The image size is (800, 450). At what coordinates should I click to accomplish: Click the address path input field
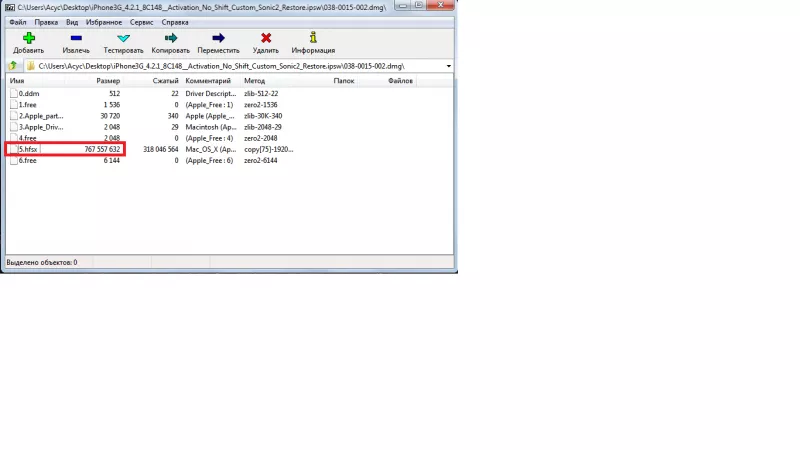click(x=237, y=66)
